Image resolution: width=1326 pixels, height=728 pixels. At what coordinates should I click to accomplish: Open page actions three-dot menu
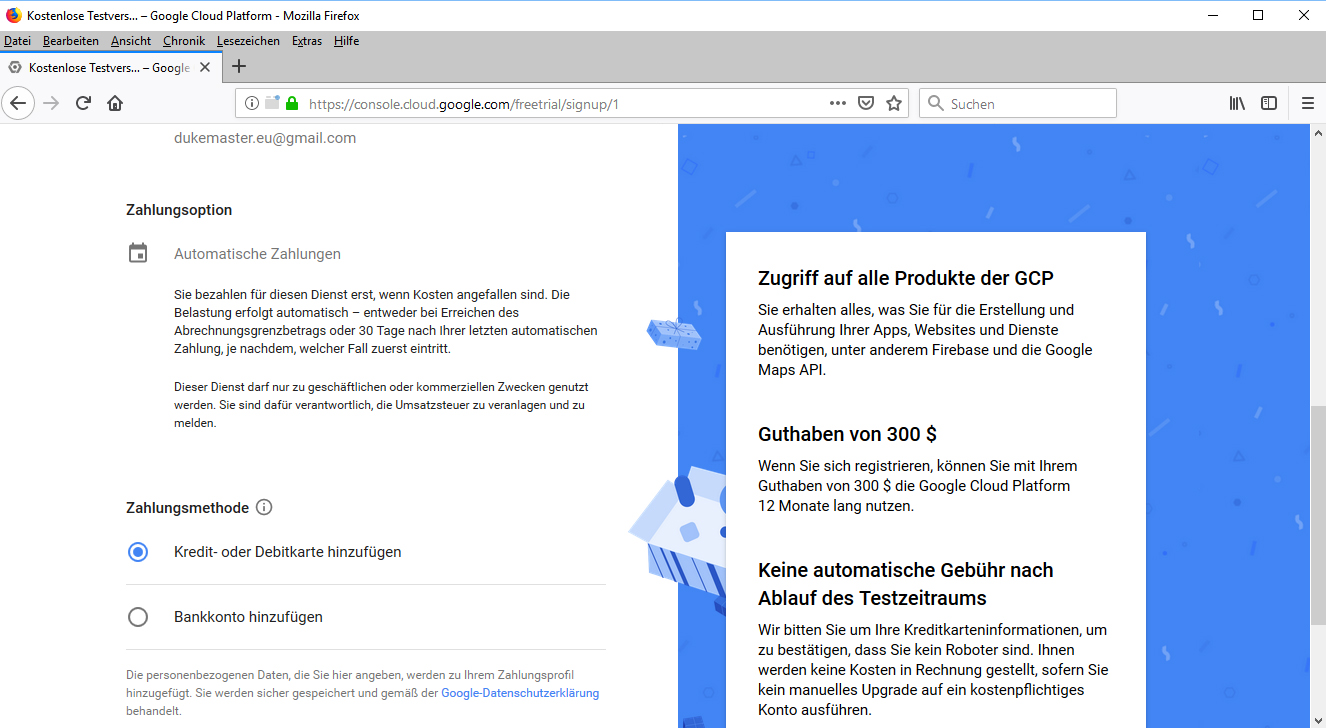(838, 103)
